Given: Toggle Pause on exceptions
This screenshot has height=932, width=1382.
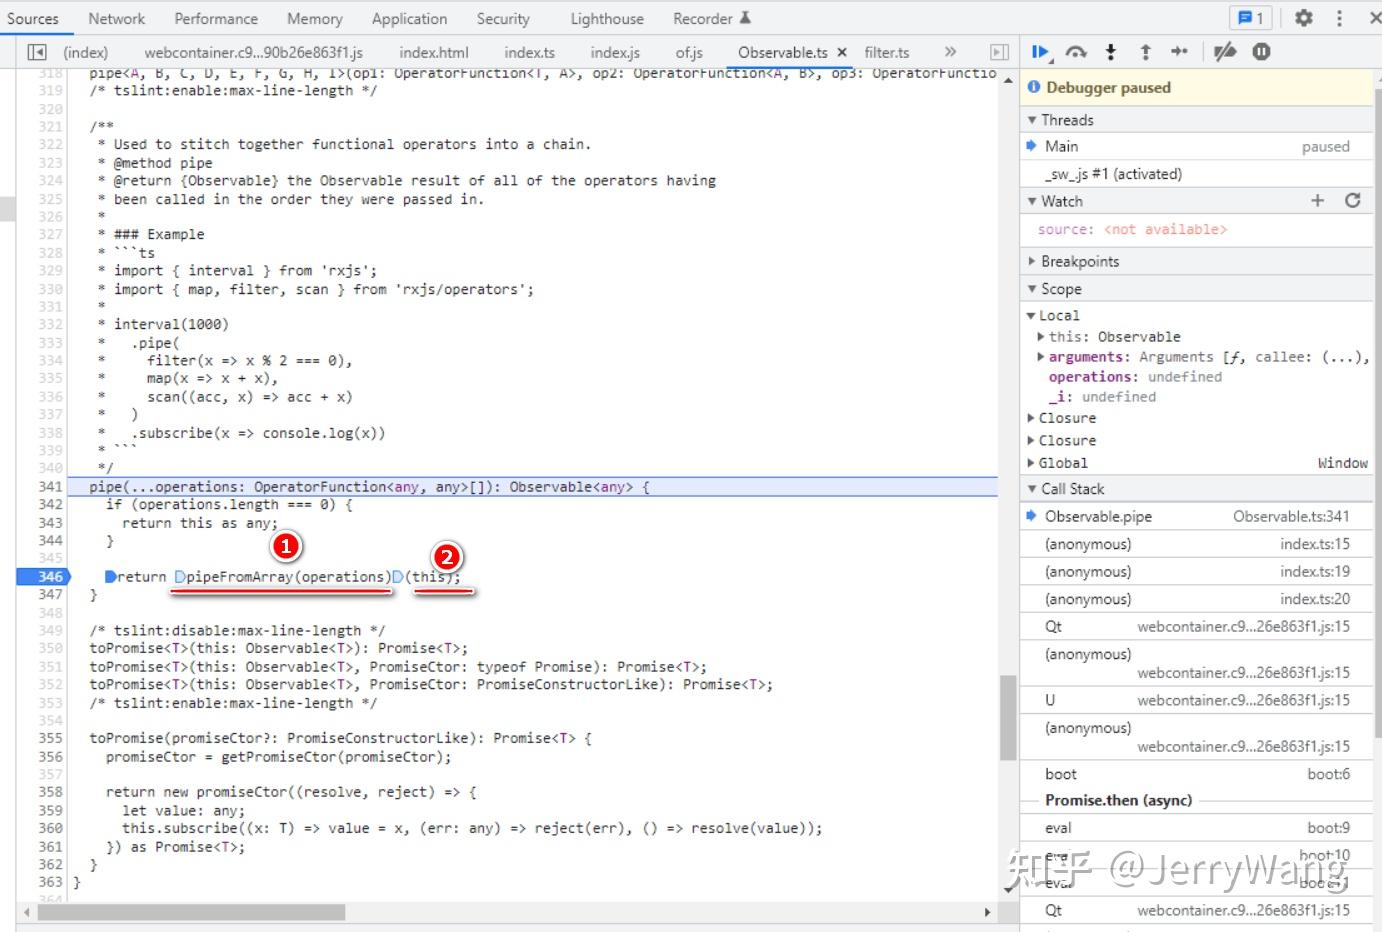Looking at the screenshot, I should [x=1260, y=52].
